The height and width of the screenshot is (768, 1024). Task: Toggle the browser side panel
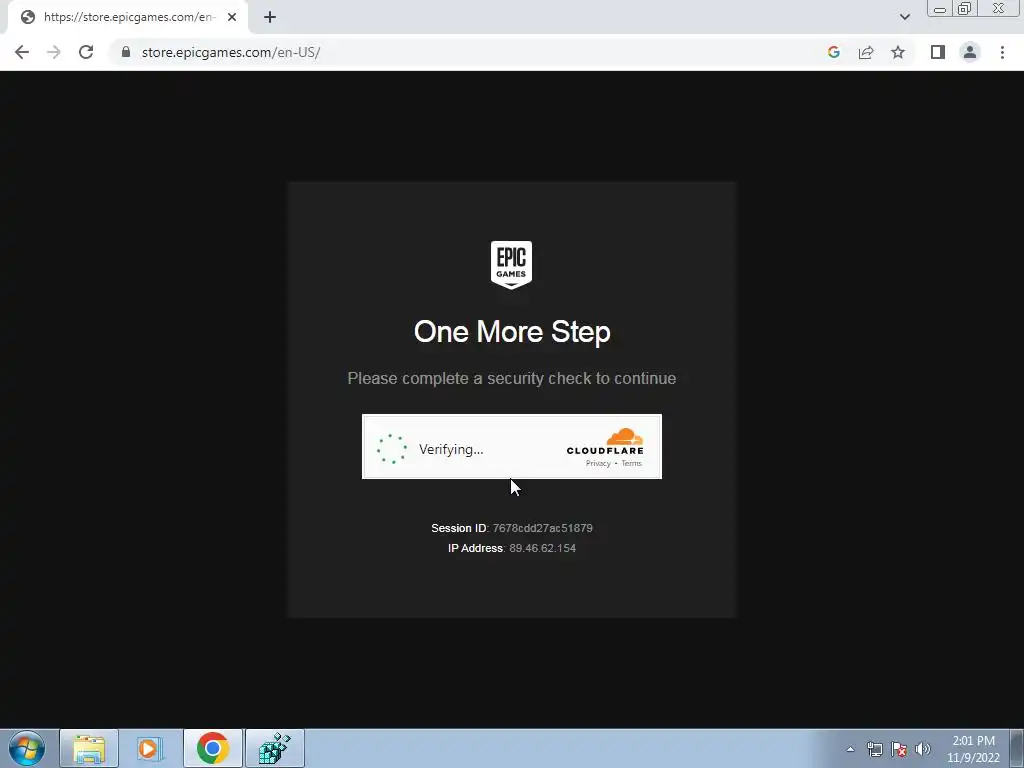938,52
